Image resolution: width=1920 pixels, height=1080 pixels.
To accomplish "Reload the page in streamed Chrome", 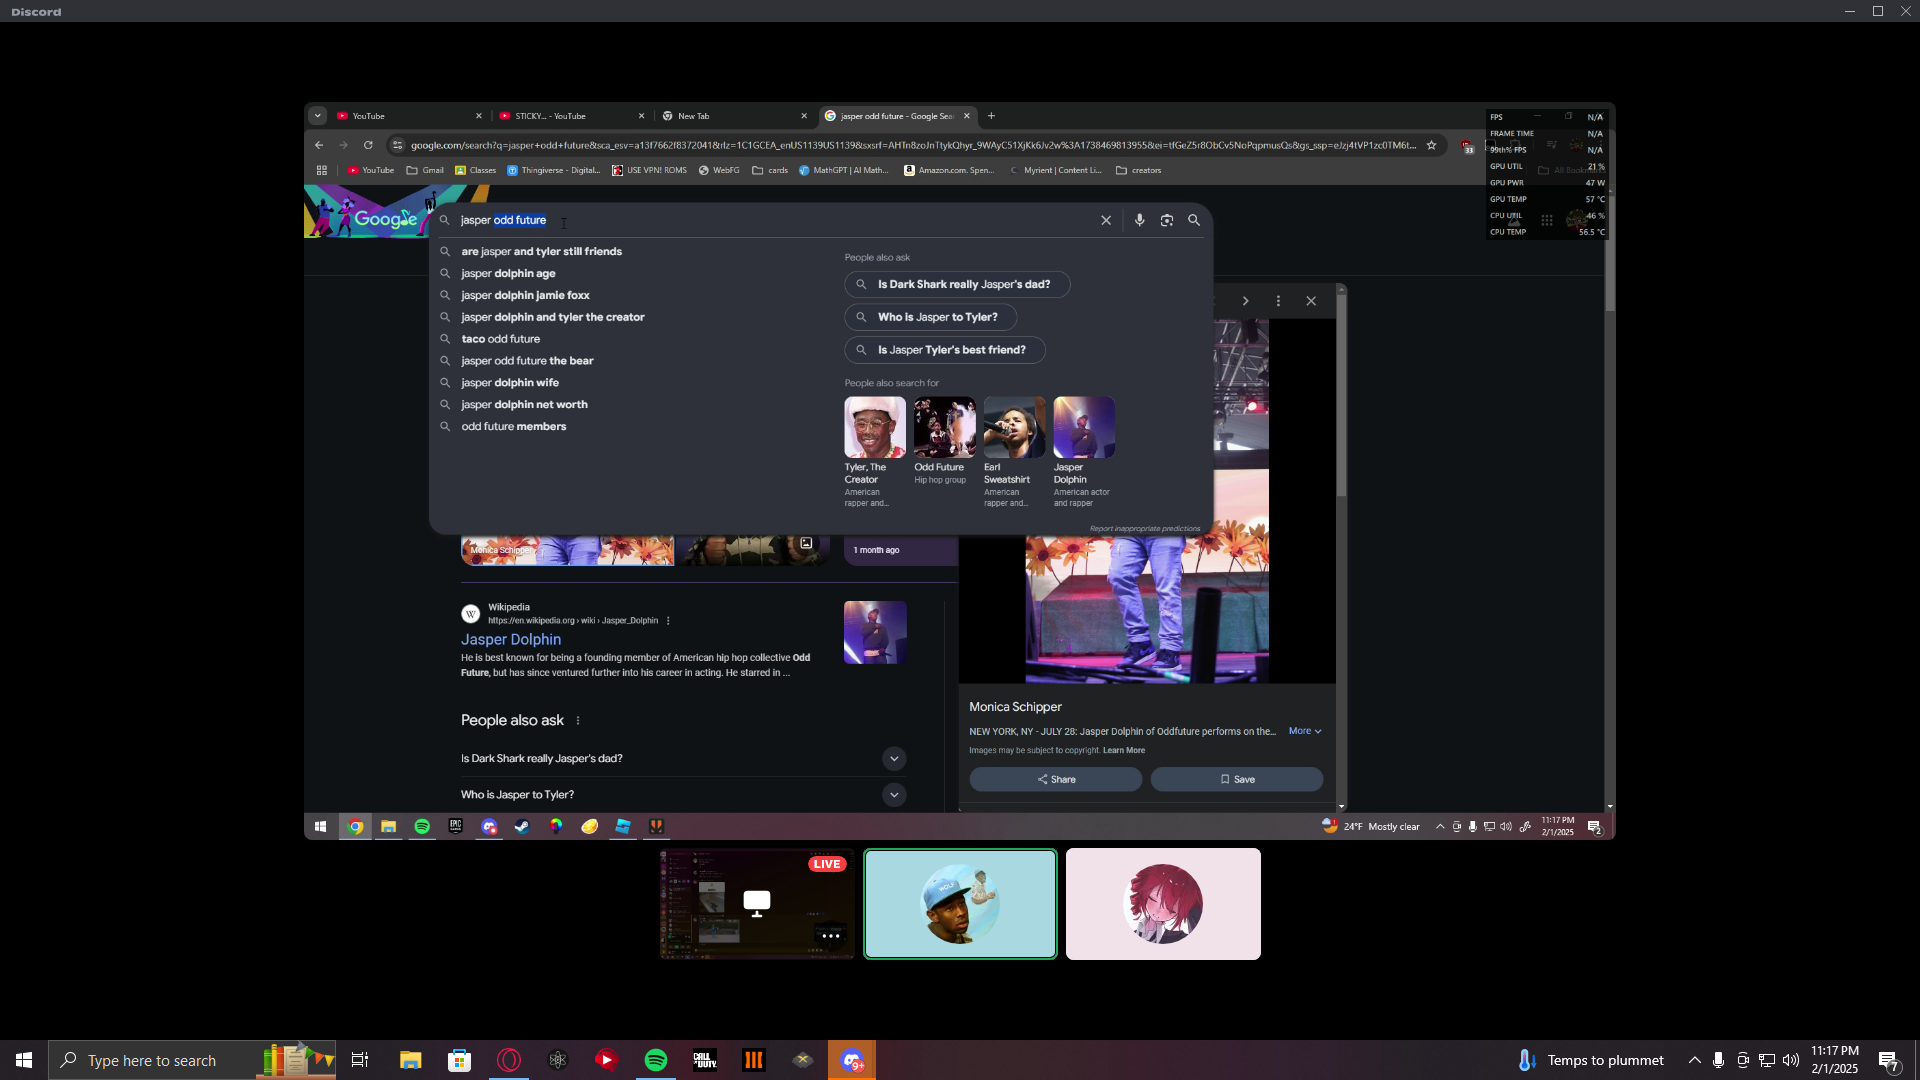I will [368, 145].
